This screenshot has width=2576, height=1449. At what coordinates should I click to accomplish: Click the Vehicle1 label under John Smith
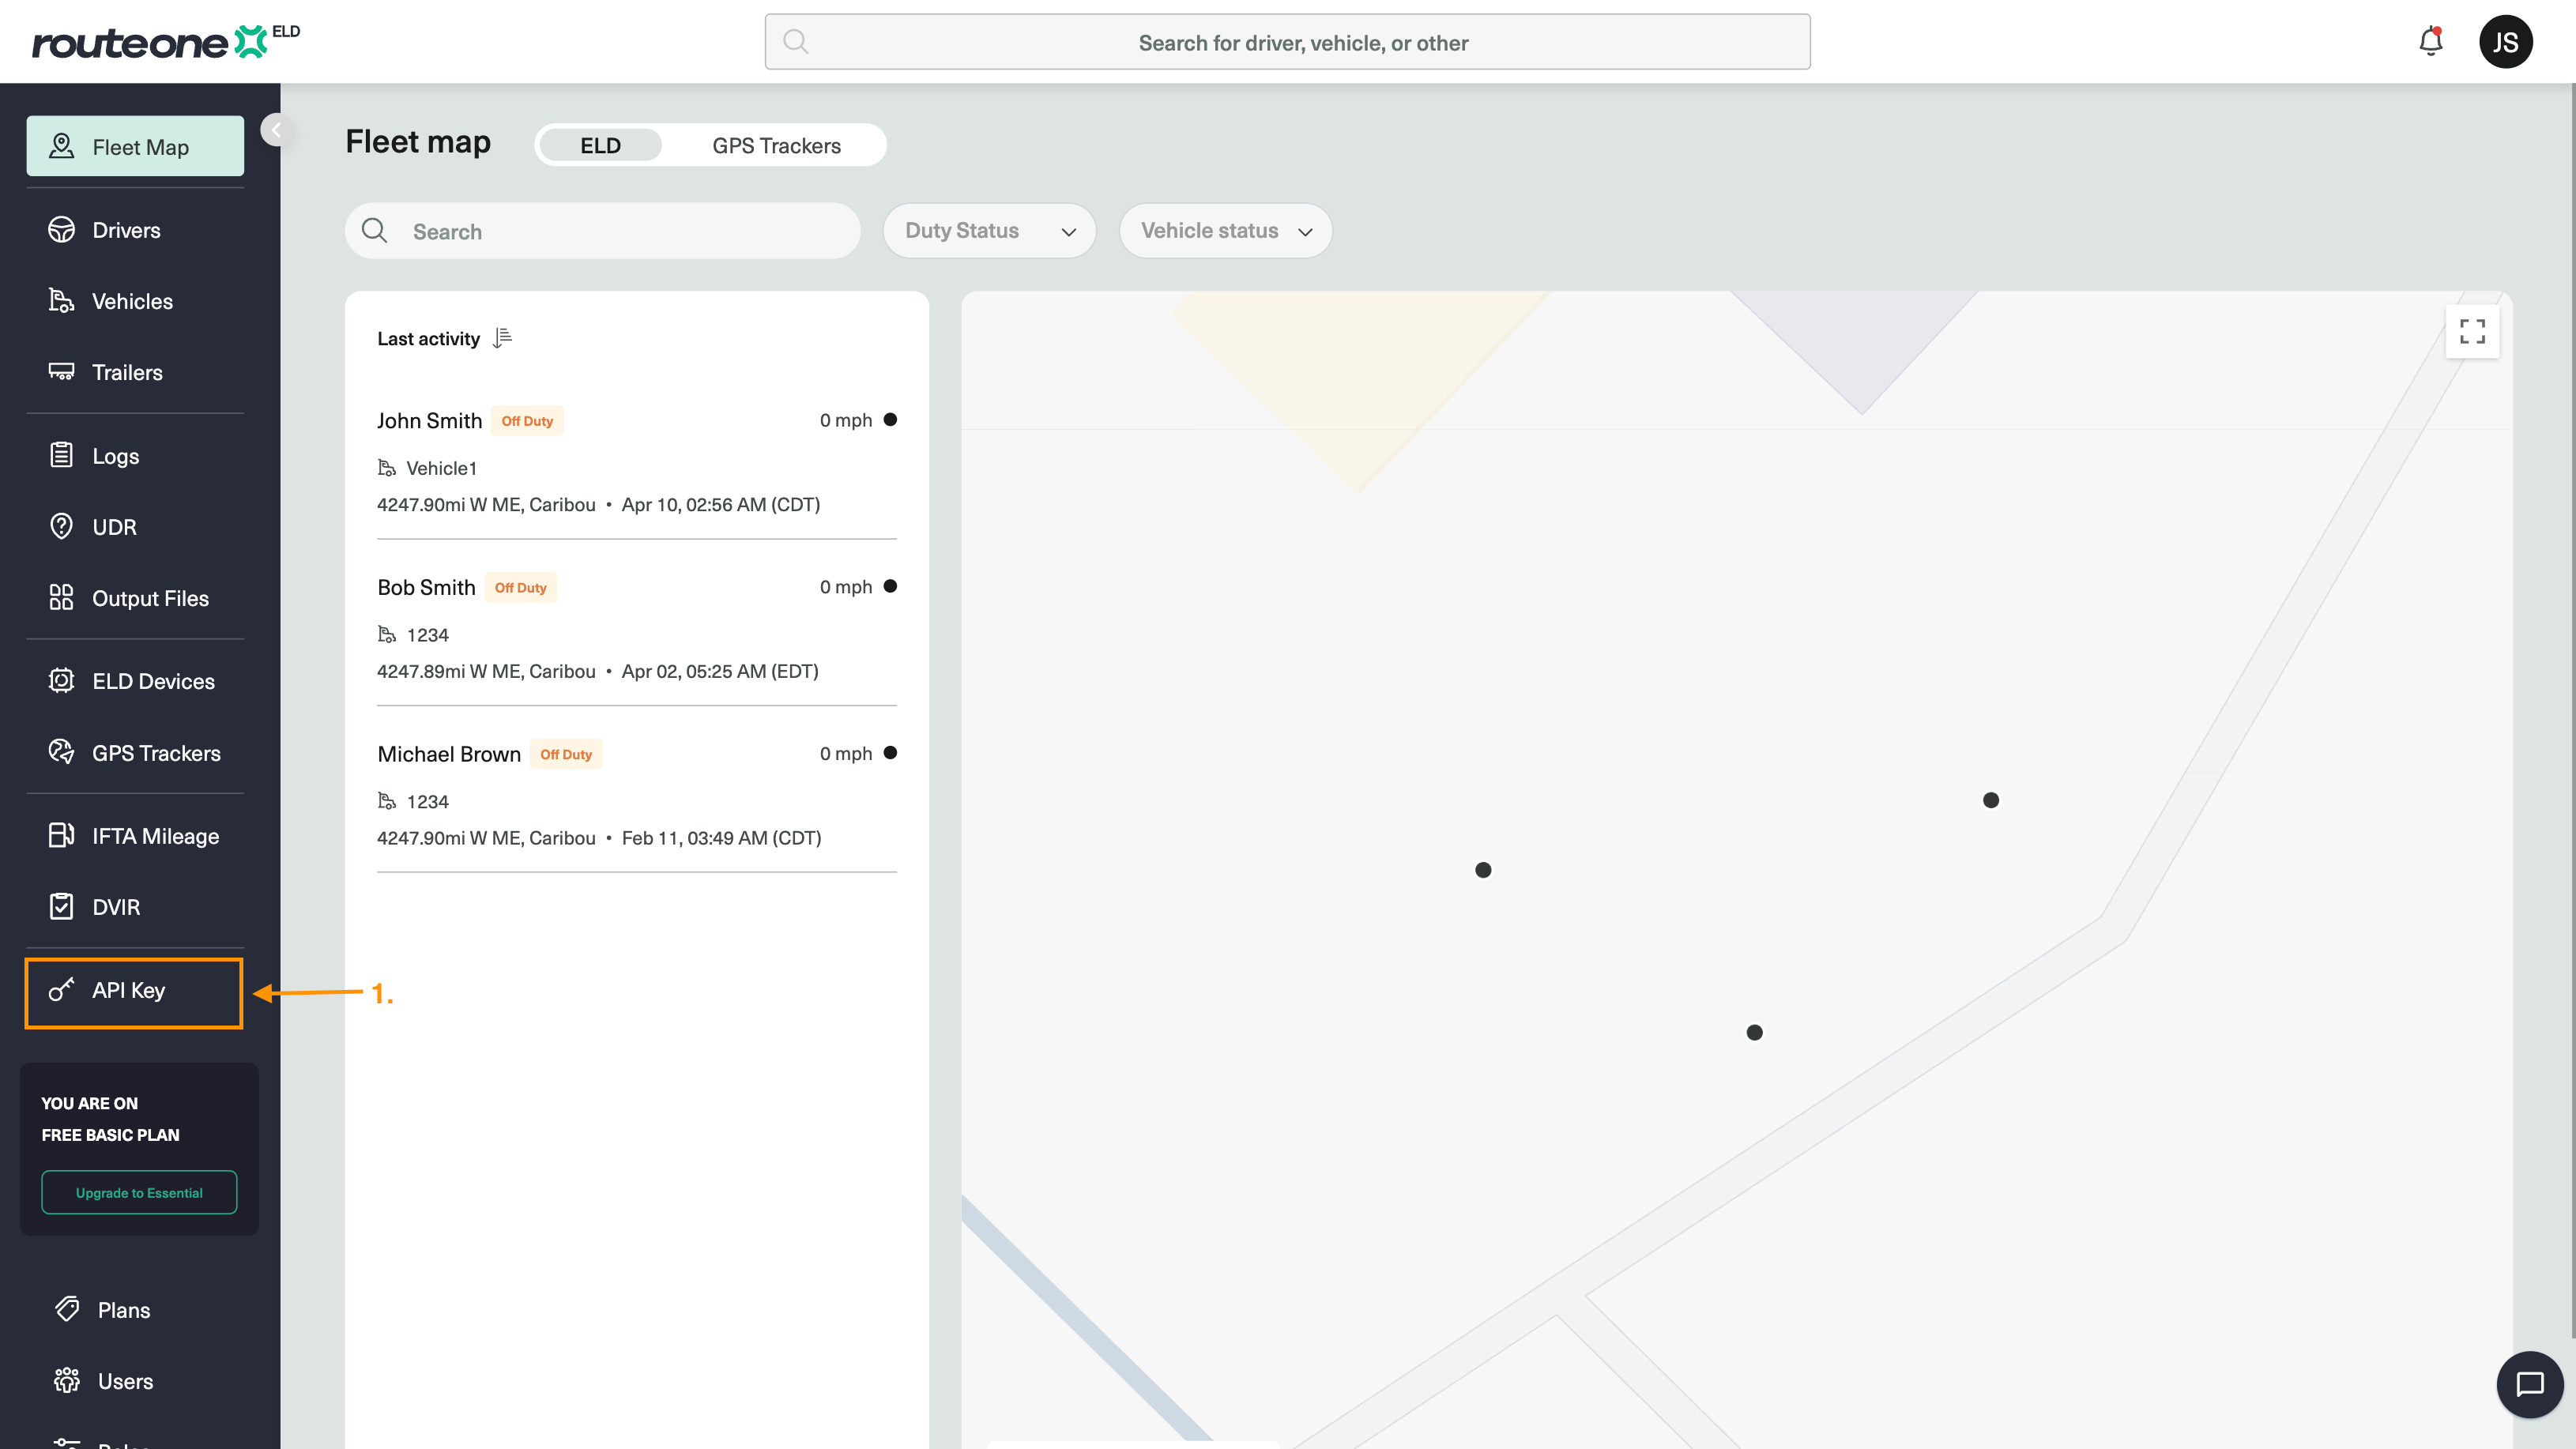[x=442, y=468]
